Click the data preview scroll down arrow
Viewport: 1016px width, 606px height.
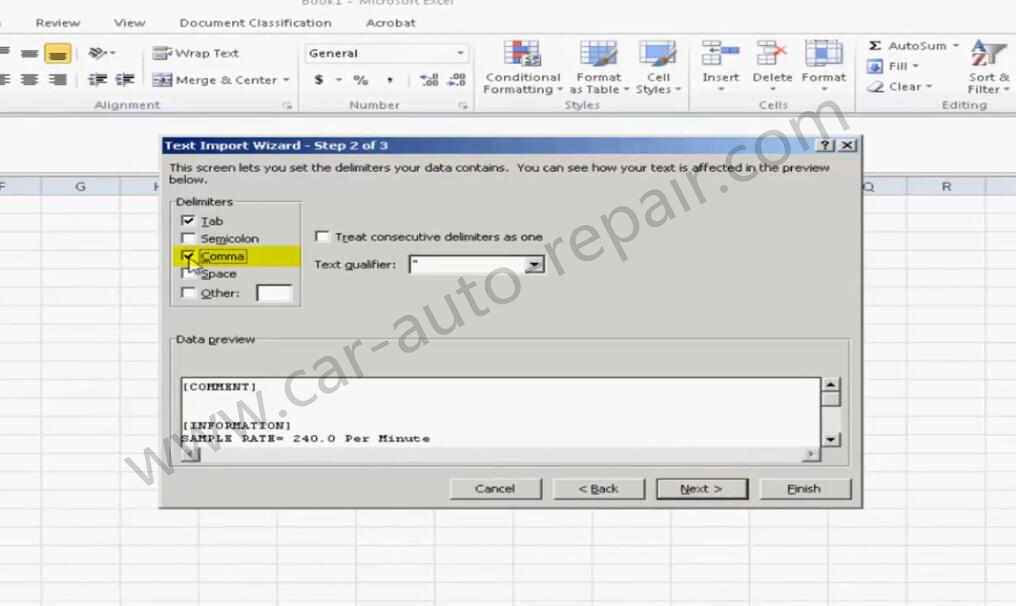(x=831, y=439)
